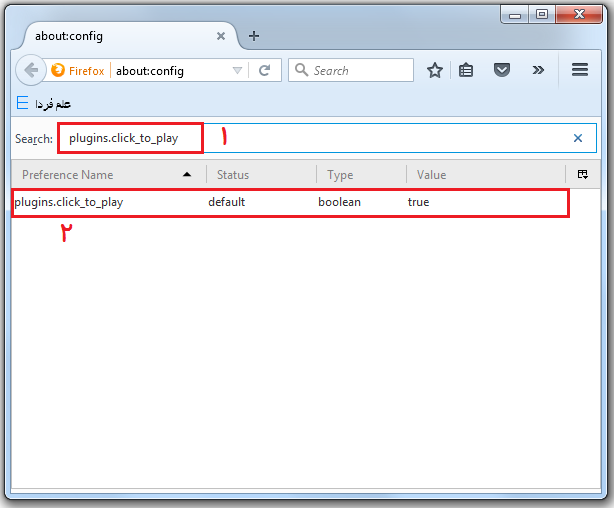Open the علم فردا bookmark
Viewport: 614px width, 508px height.
click(45, 104)
